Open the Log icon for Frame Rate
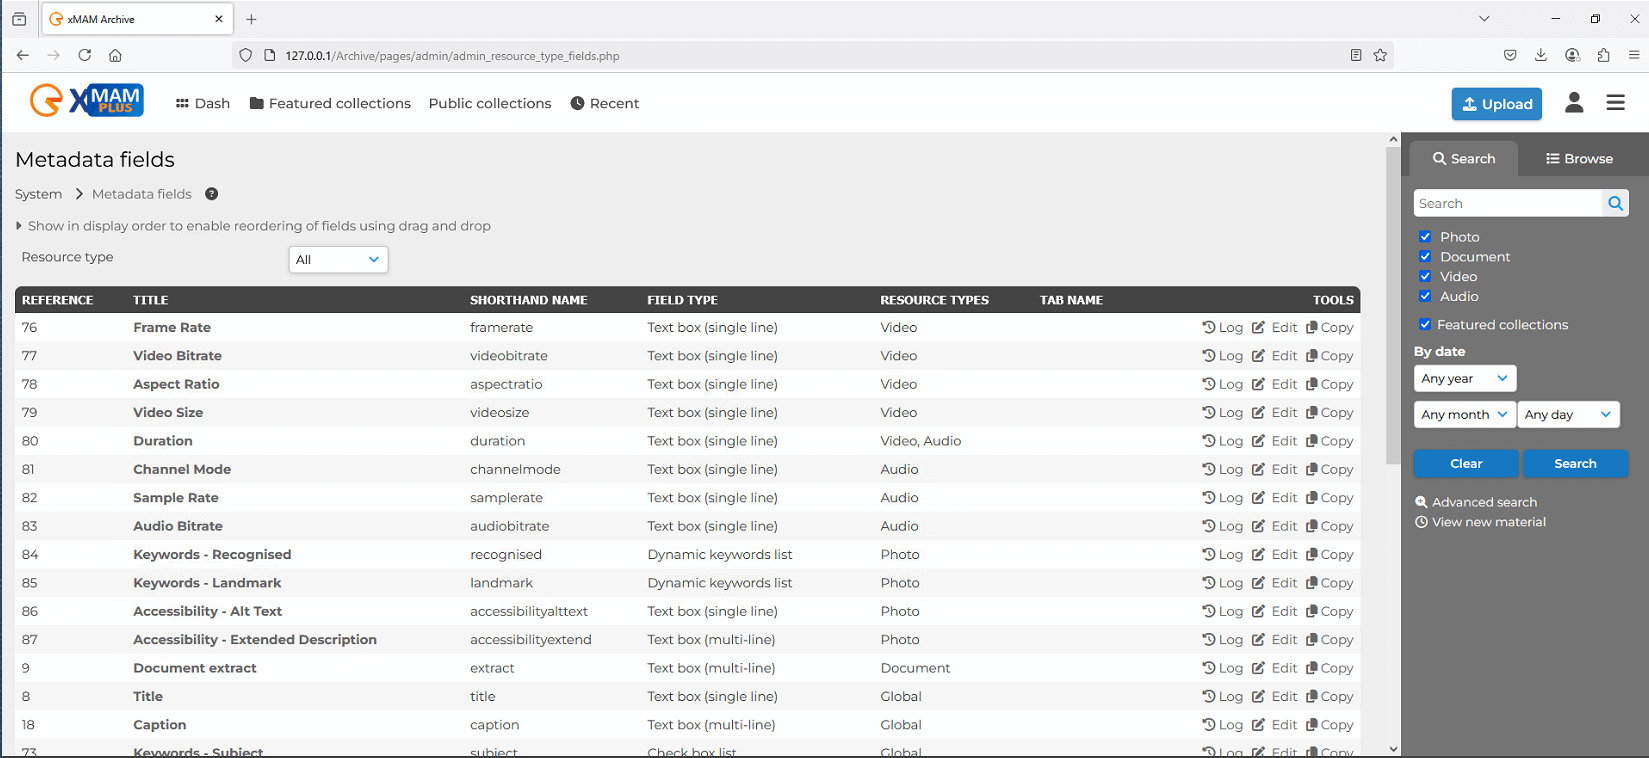Screen dimensions: 1649x758 tap(1222, 328)
